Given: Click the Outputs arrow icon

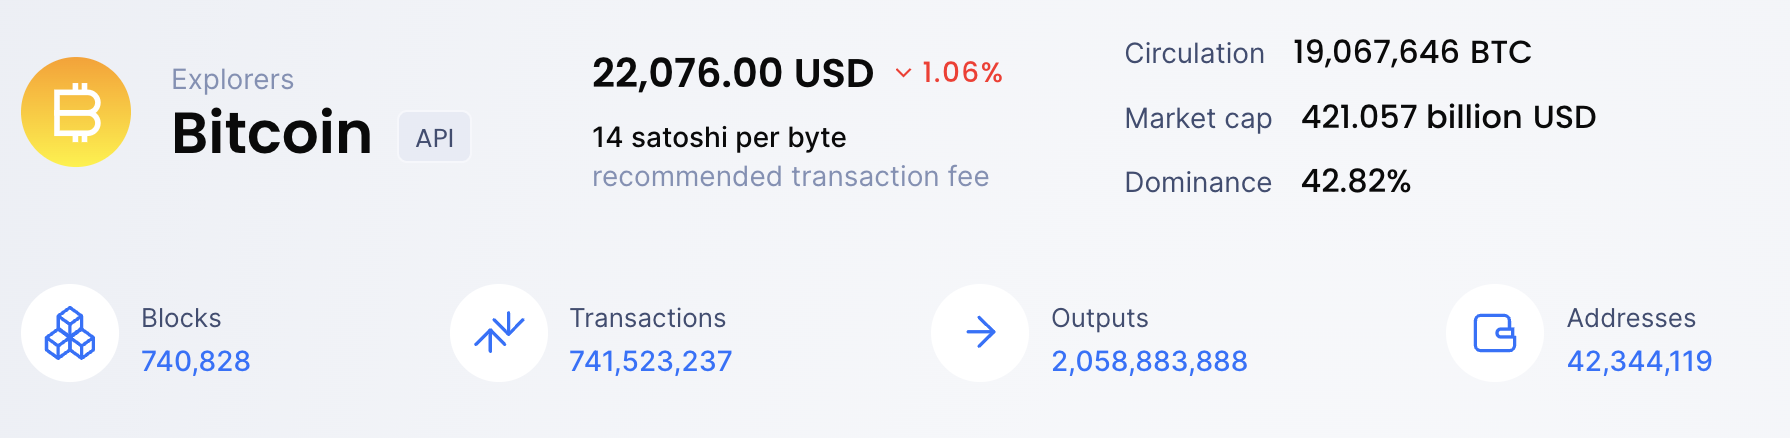Looking at the screenshot, I should [980, 333].
